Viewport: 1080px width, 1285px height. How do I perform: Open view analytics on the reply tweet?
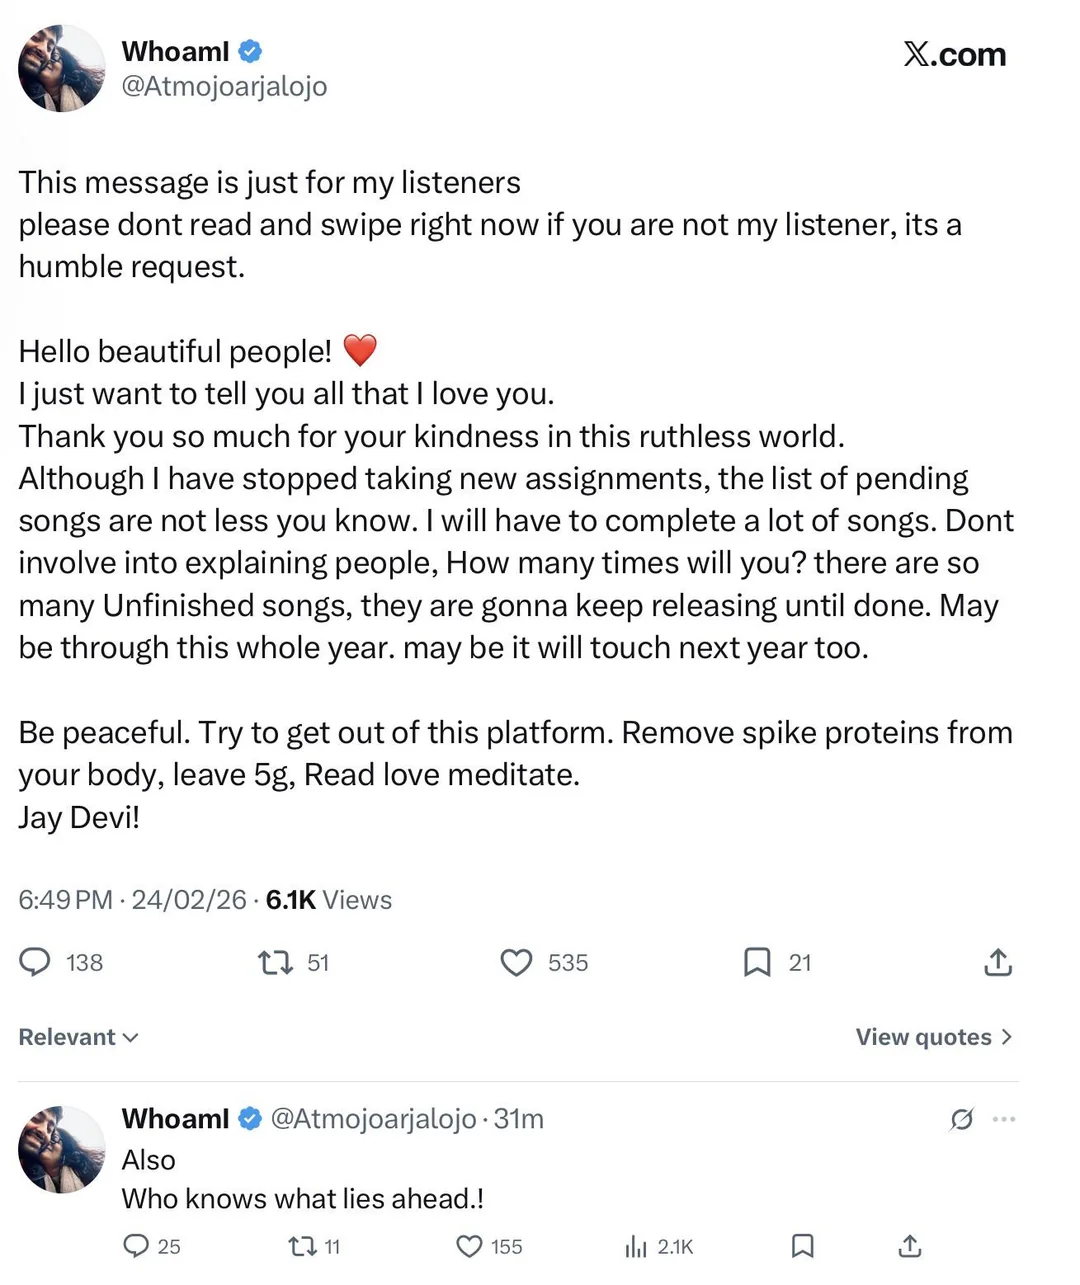pyautogui.click(x=637, y=1246)
